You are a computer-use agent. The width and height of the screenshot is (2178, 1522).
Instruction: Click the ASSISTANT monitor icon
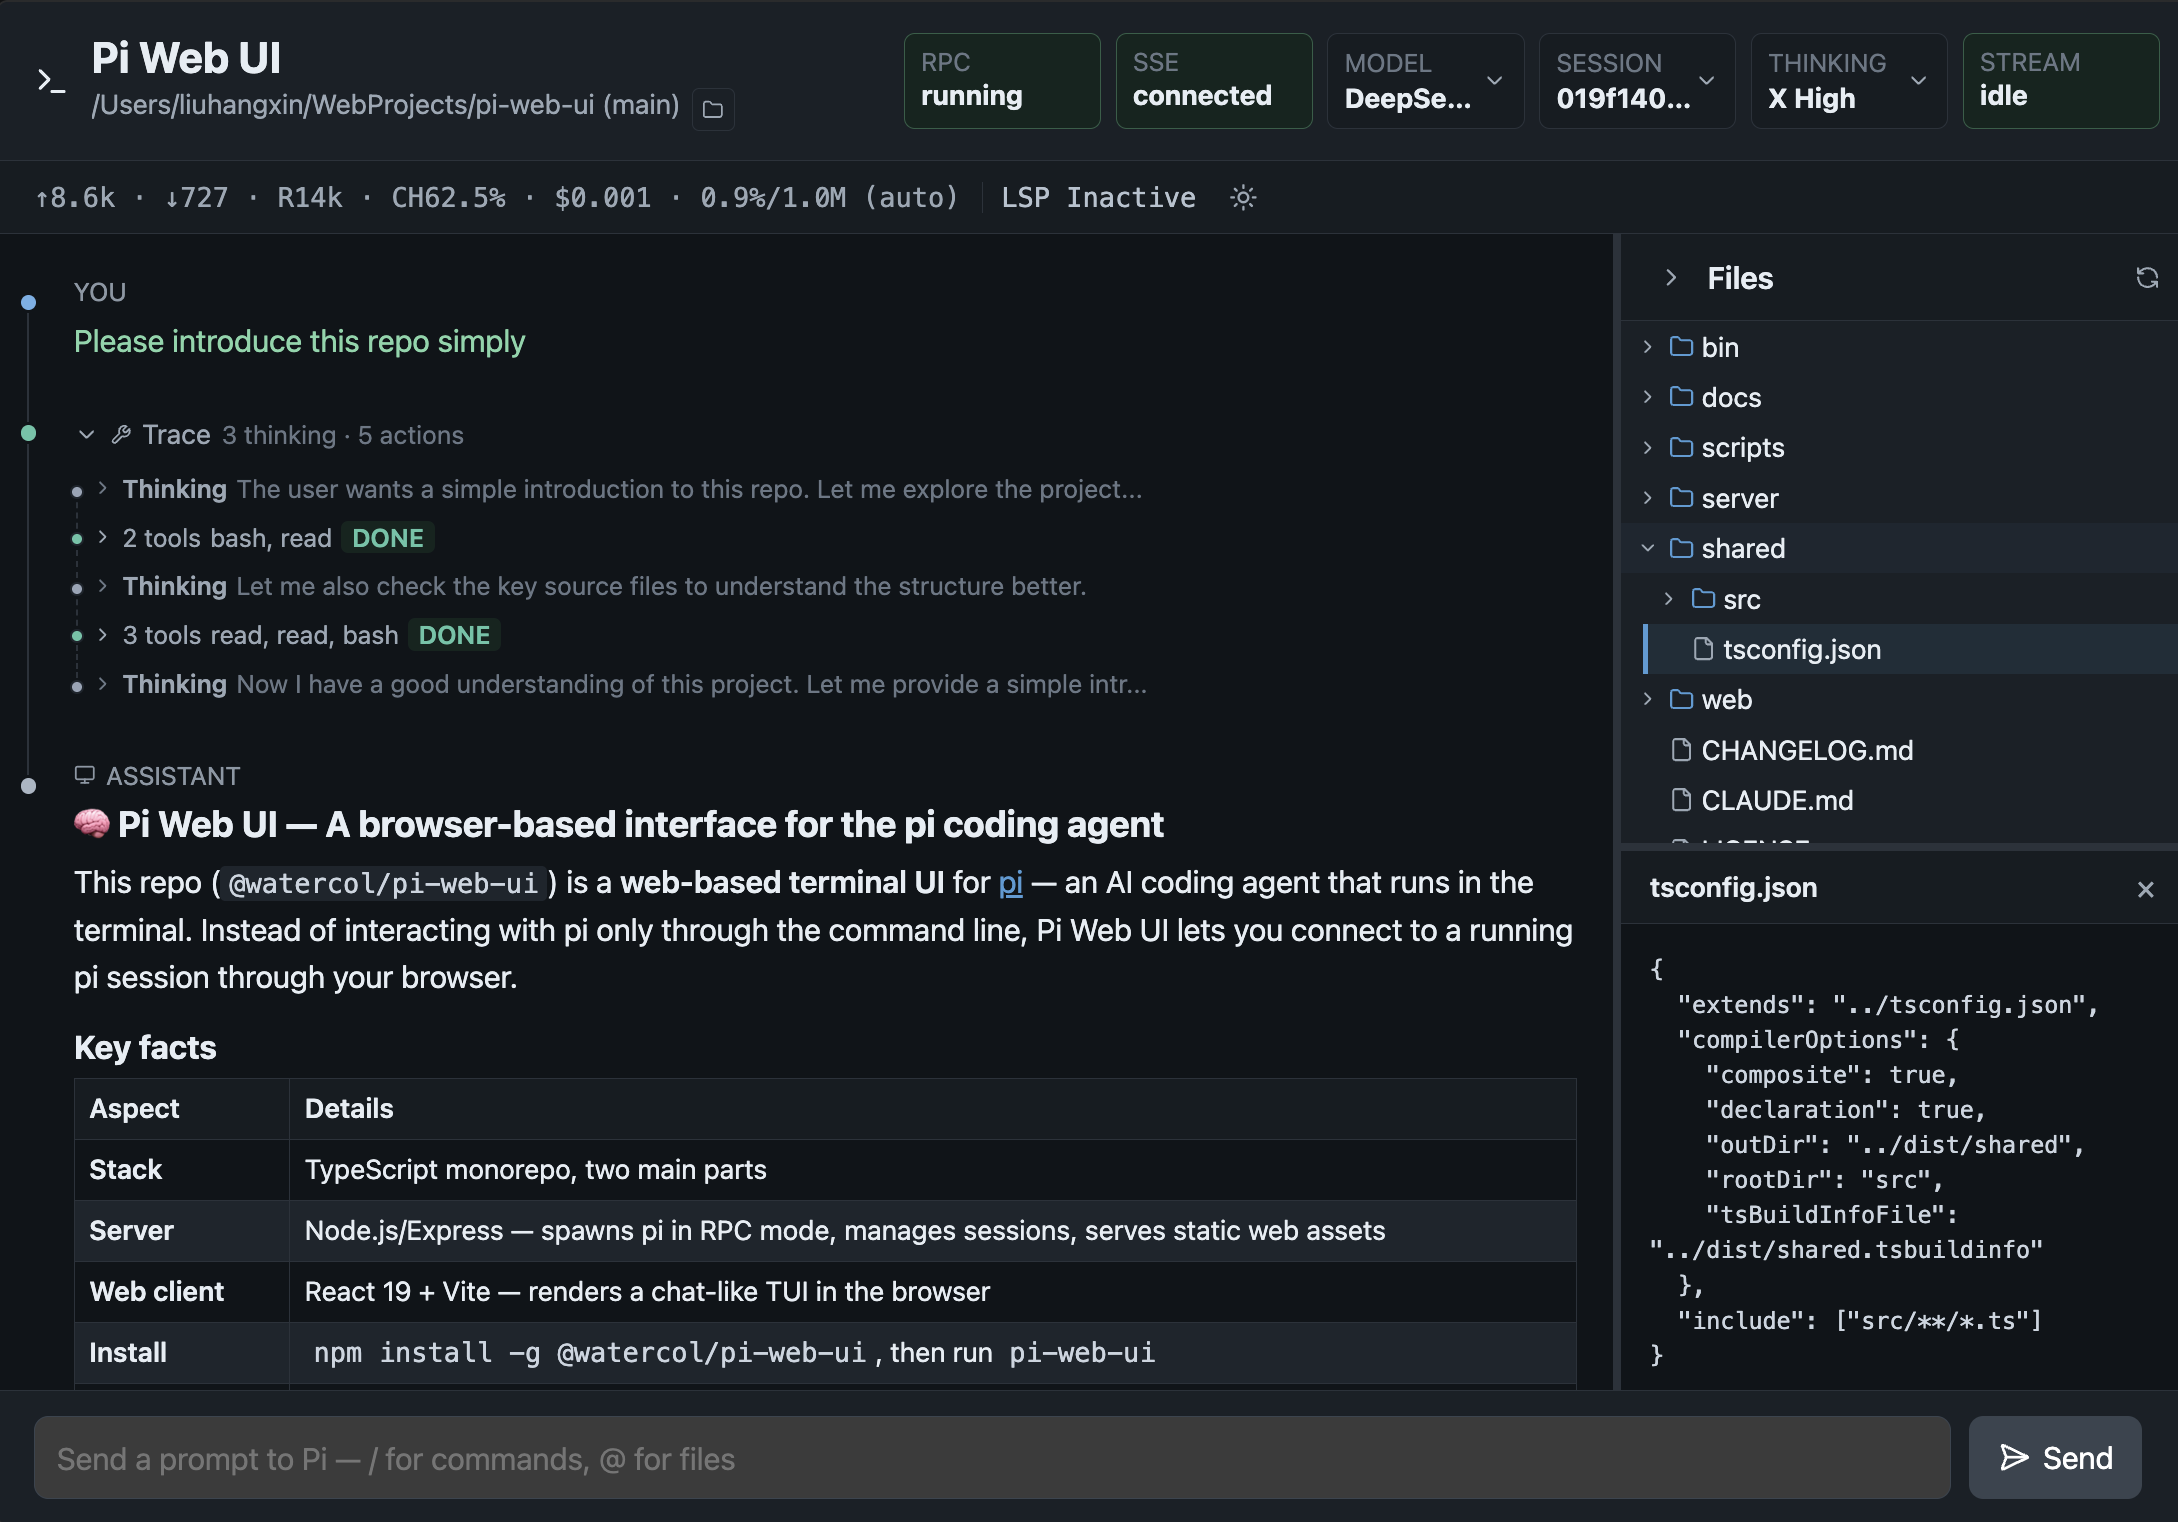coord(84,775)
